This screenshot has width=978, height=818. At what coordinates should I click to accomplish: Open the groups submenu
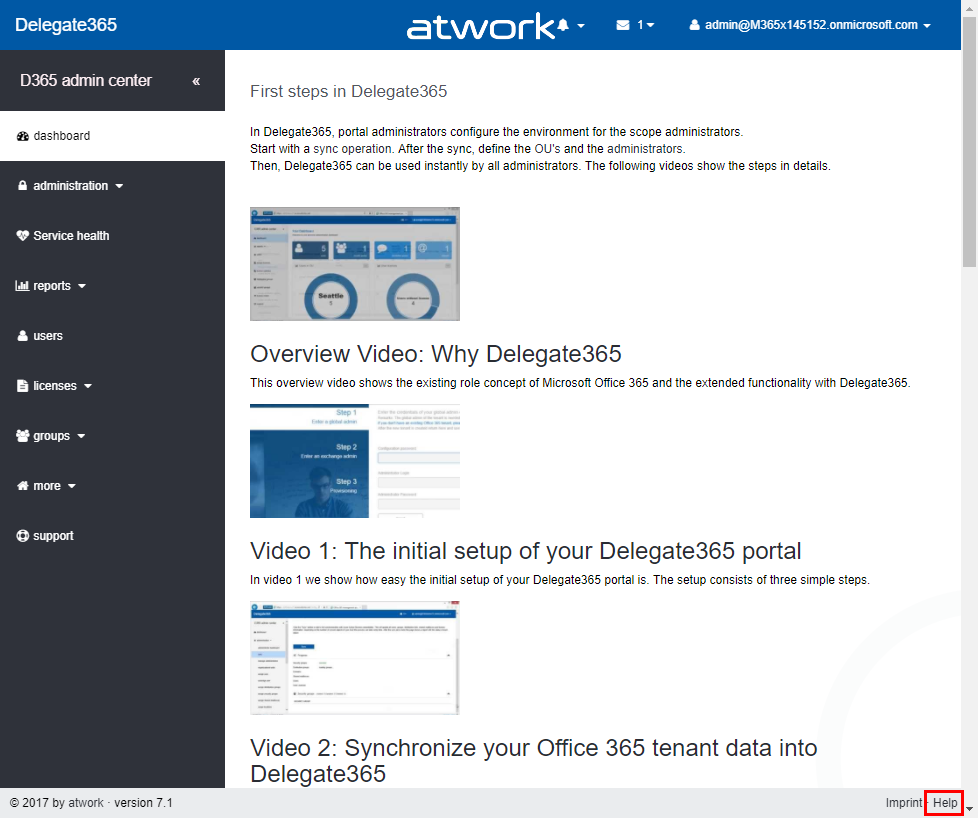tap(52, 436)
